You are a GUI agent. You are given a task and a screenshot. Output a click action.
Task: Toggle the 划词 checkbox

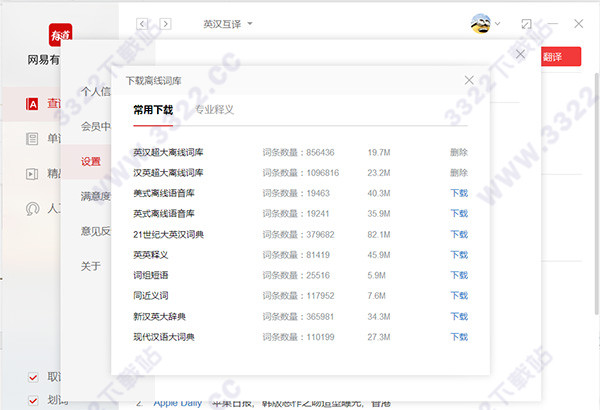[x=33, y=400]
